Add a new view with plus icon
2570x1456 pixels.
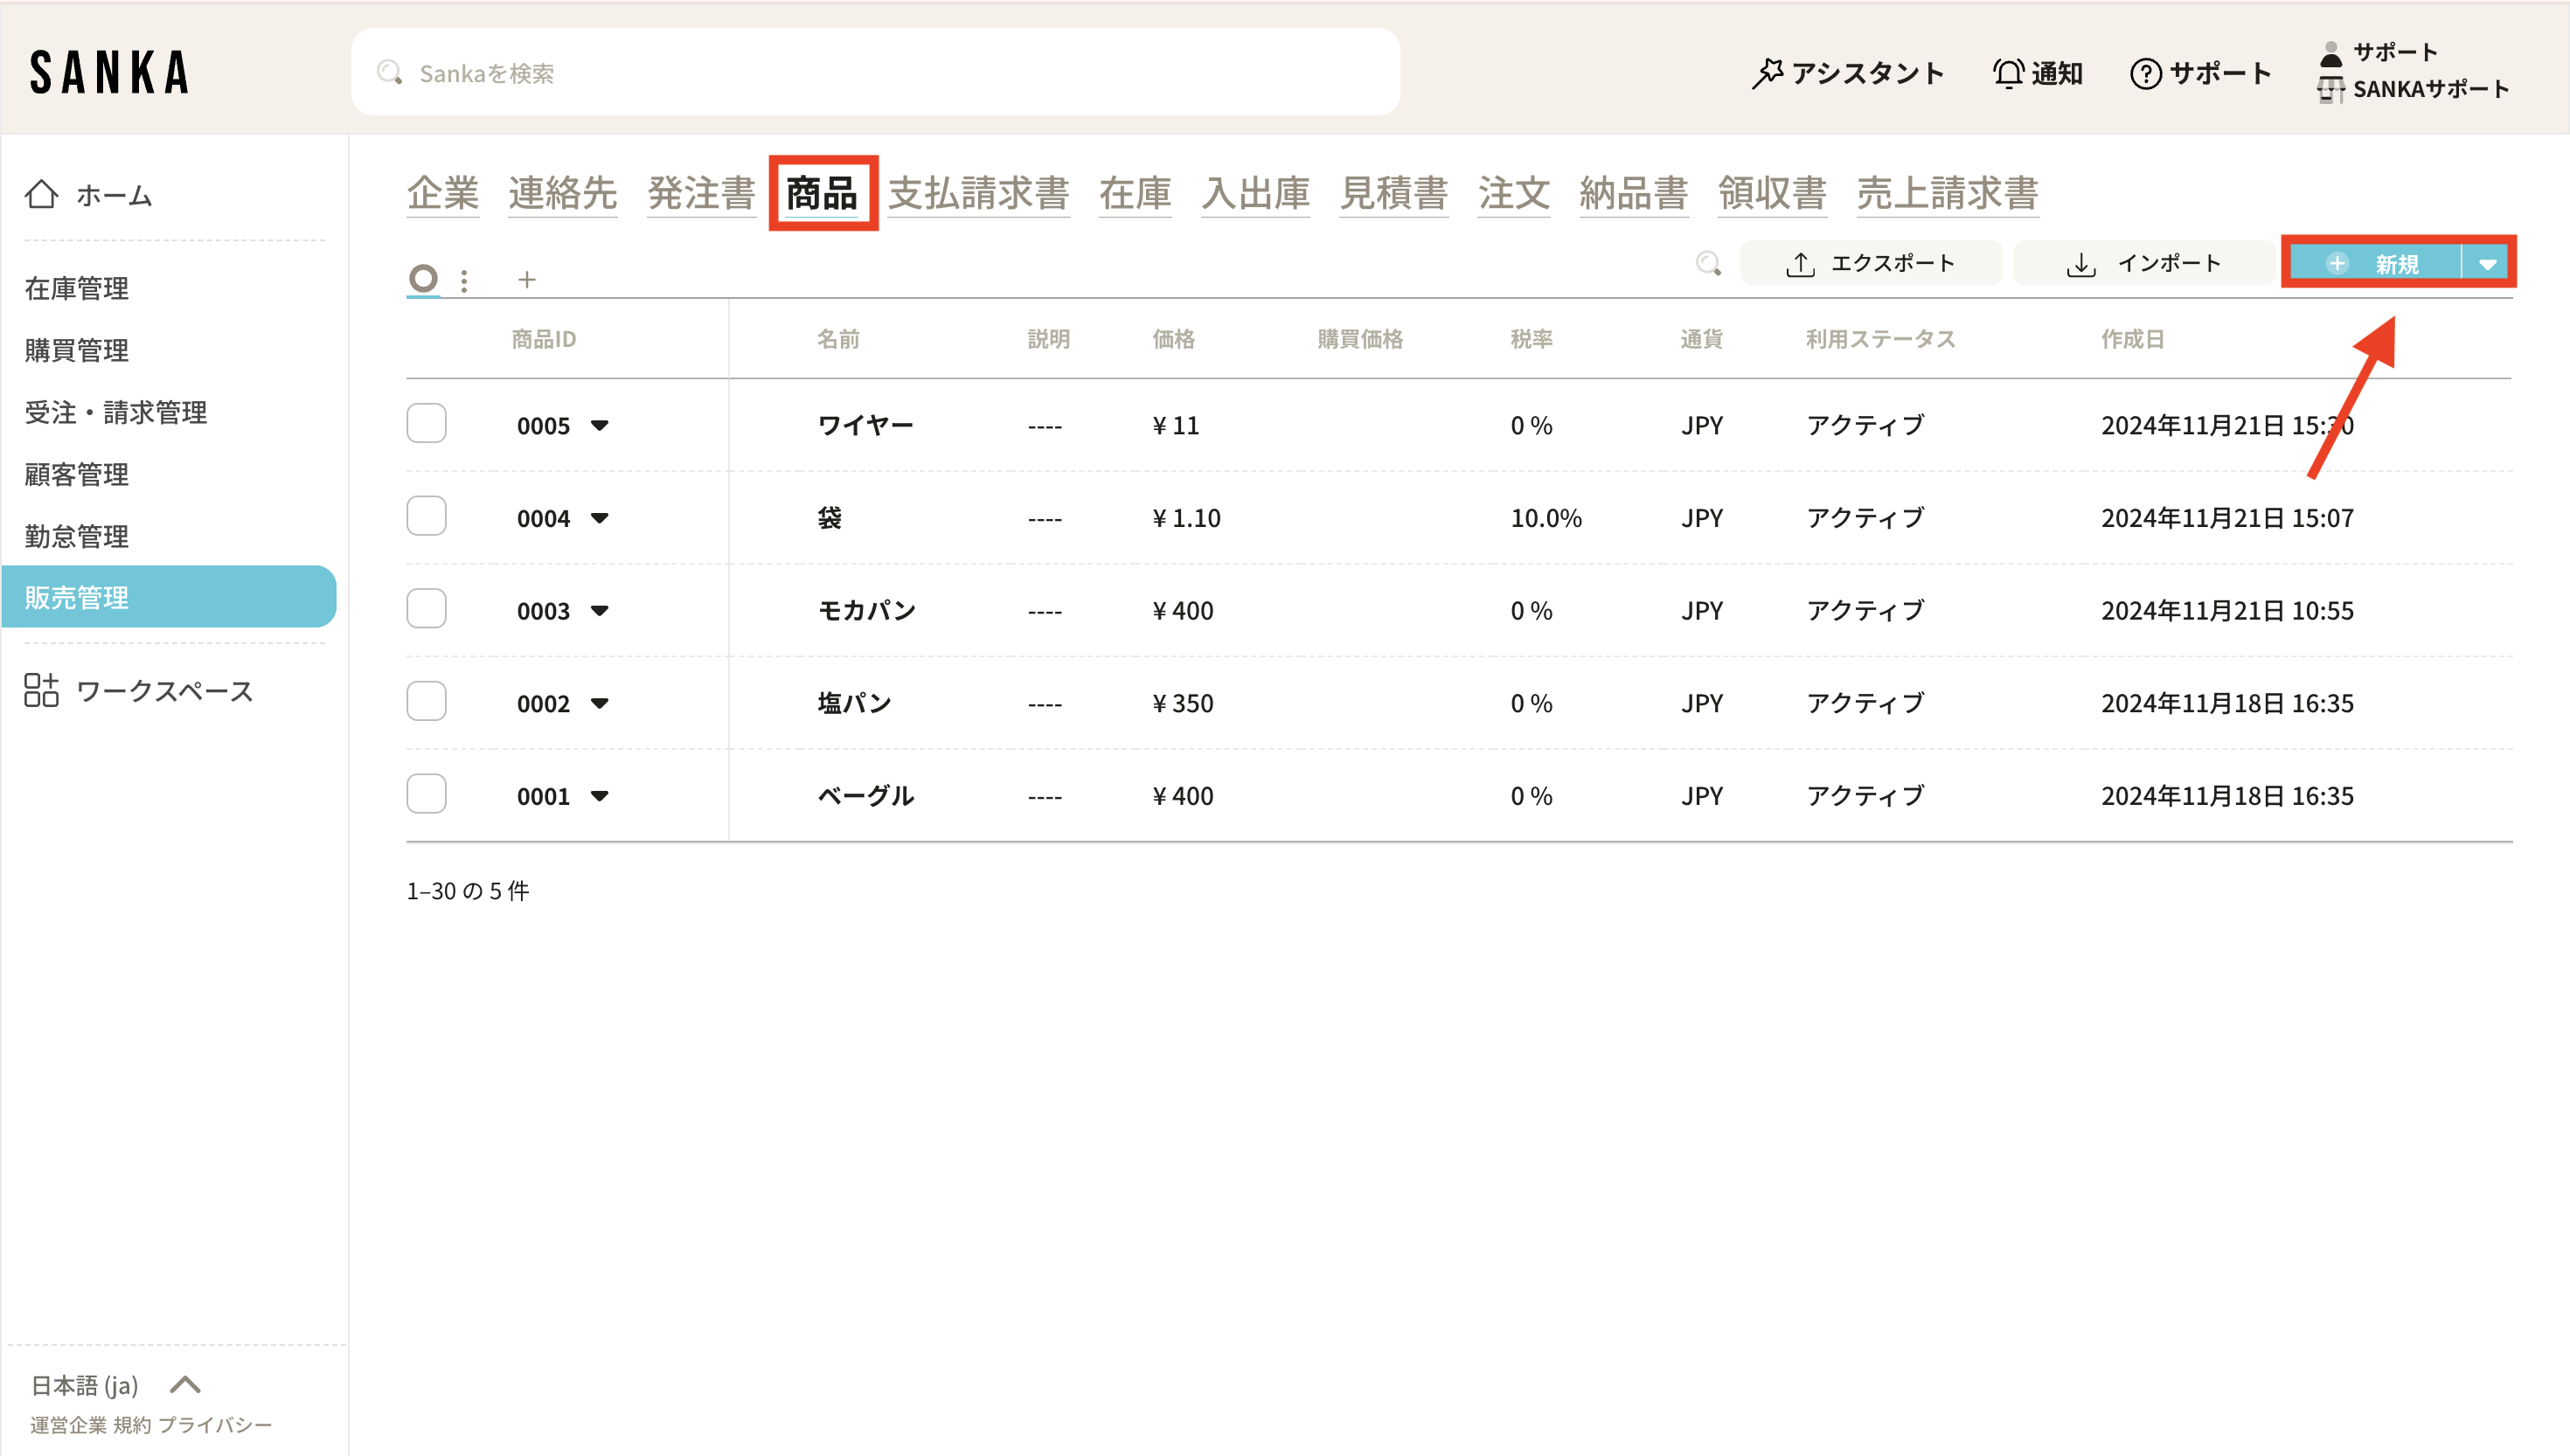pyautogui.click(x=527, y=280)
